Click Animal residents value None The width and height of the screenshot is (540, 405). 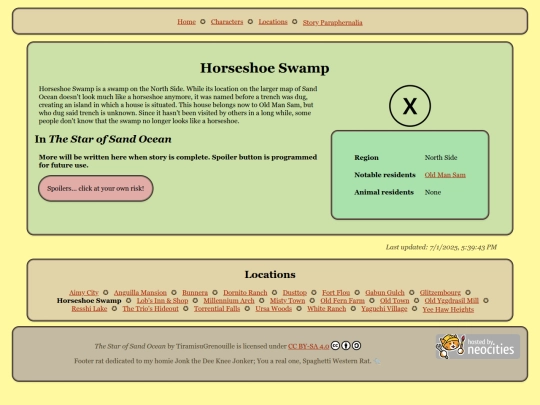point(433,192)
